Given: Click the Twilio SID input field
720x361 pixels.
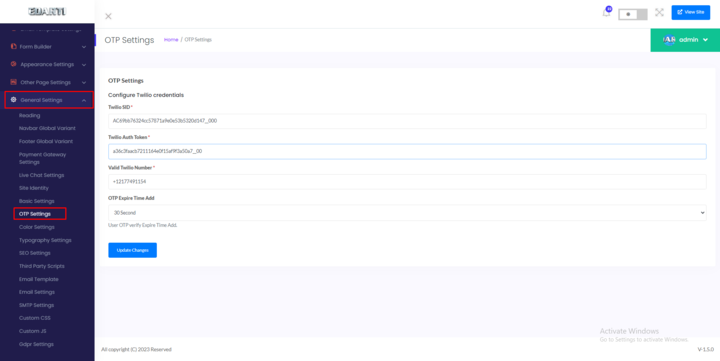Looking at the screenshot, I should coord(407,121).
